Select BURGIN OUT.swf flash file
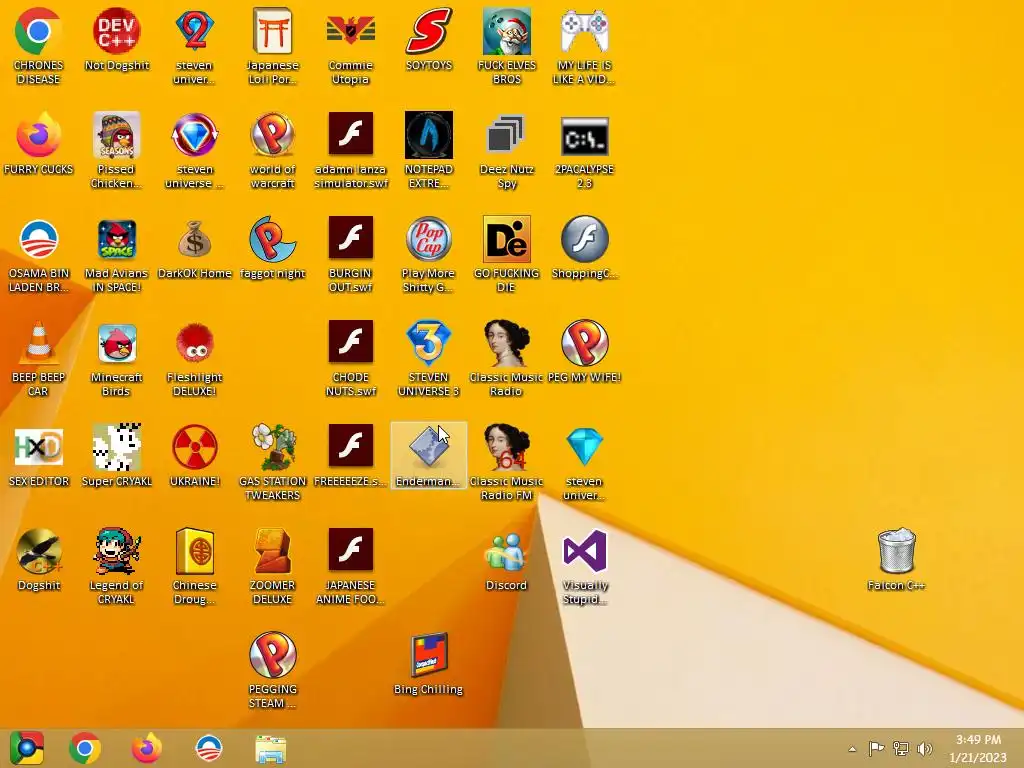Screen dimensions: 1024x768 coord(351,240)
